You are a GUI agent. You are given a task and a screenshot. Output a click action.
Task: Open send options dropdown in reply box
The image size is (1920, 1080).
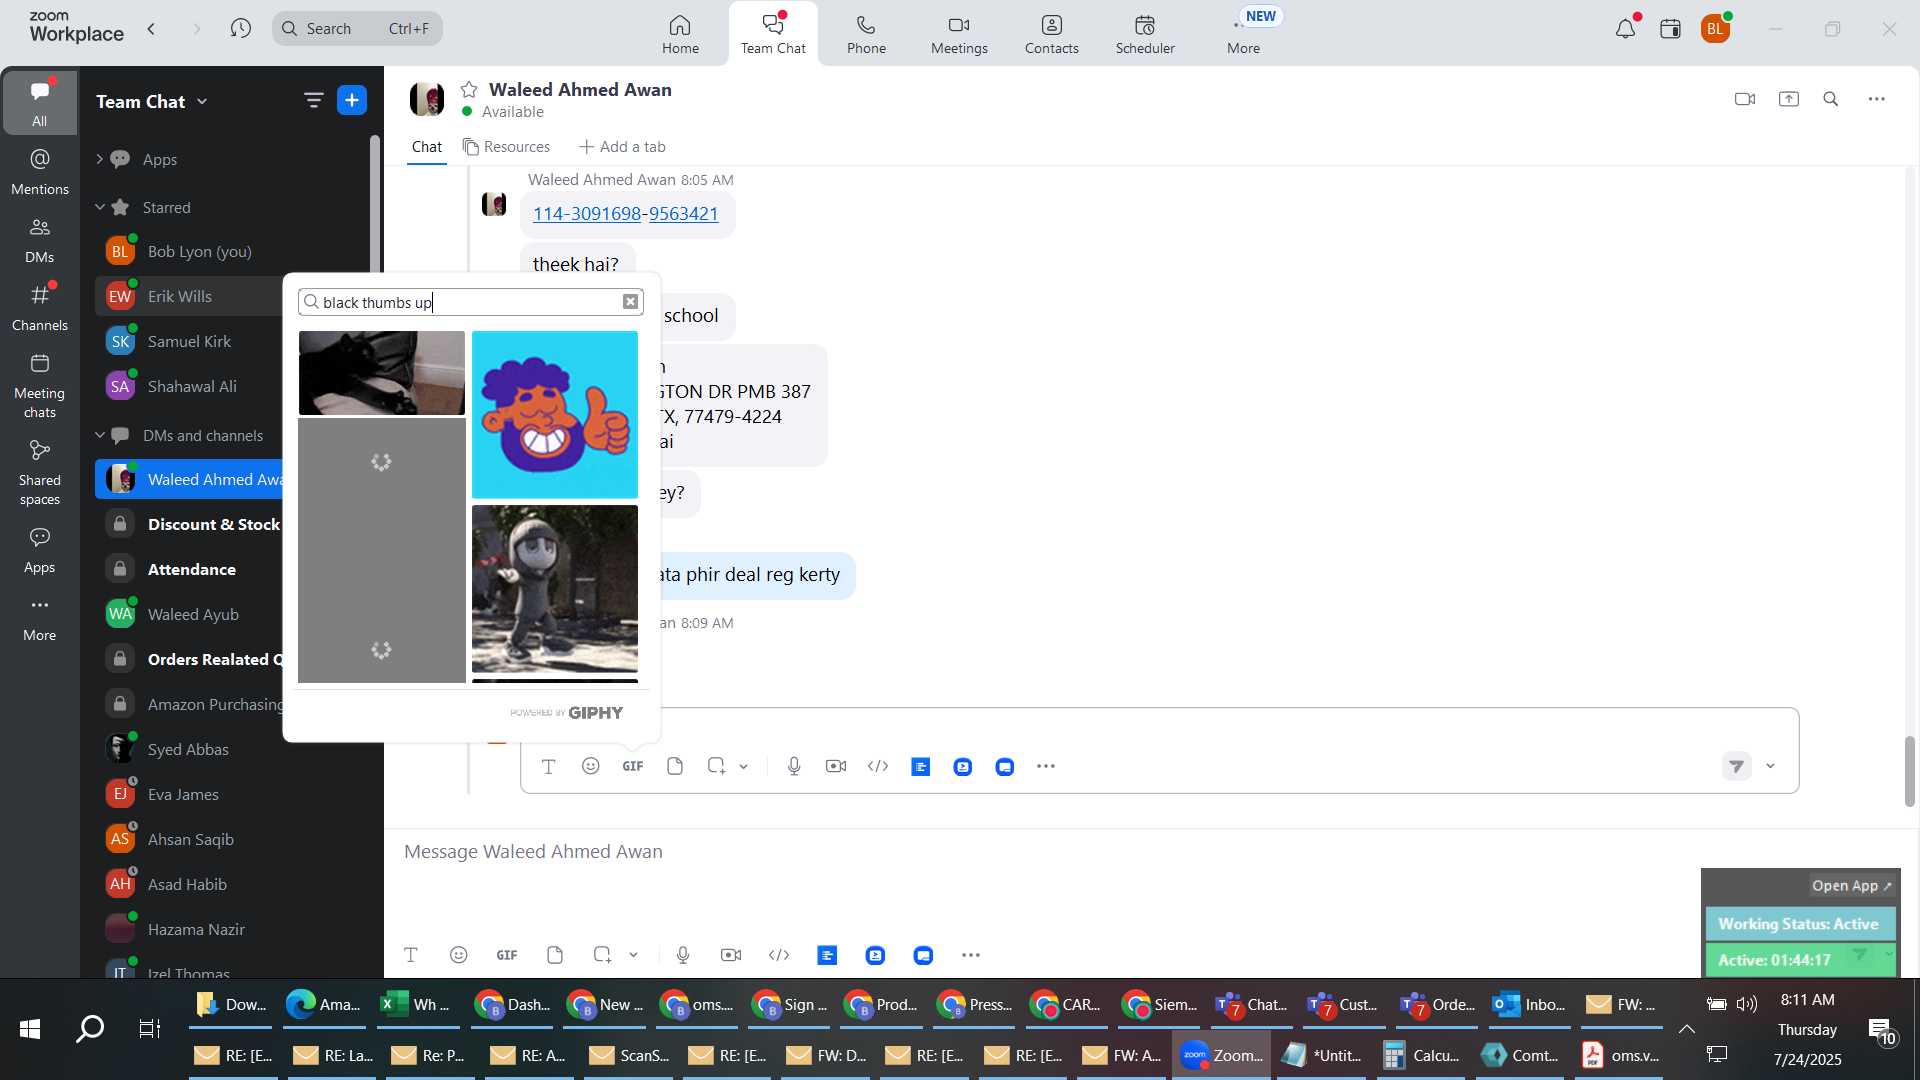click(x=1771, y=767)
